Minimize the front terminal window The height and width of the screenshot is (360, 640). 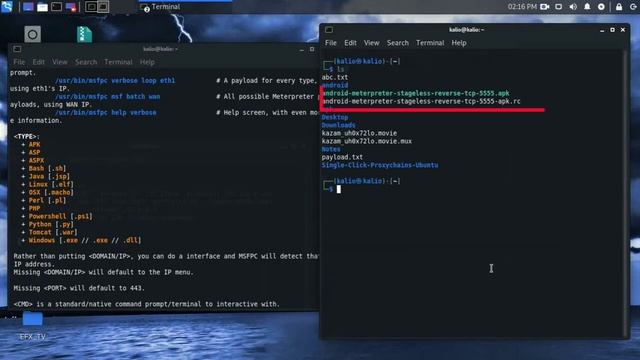tap(602, 30)
